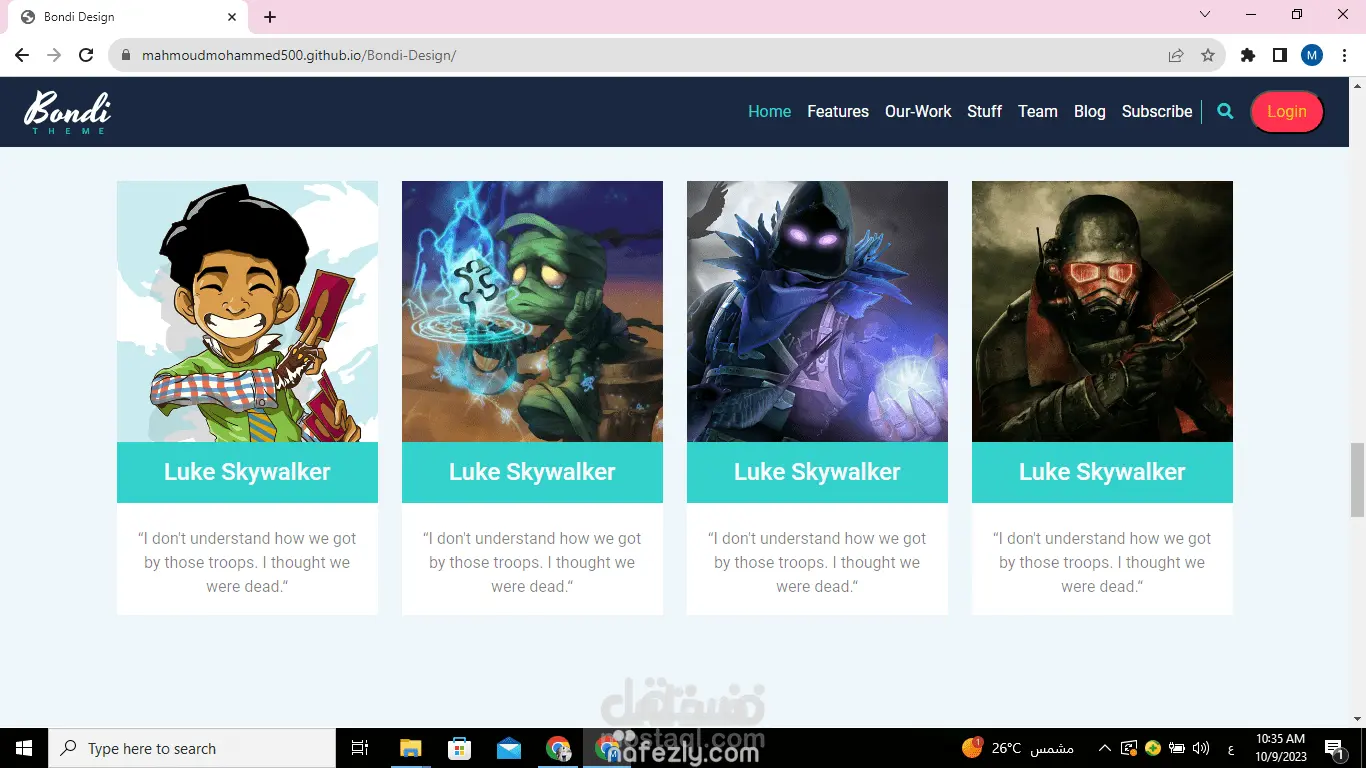Open the Features nav item
This screenshot has height=768, width=1366.
(x=838, y=112)
